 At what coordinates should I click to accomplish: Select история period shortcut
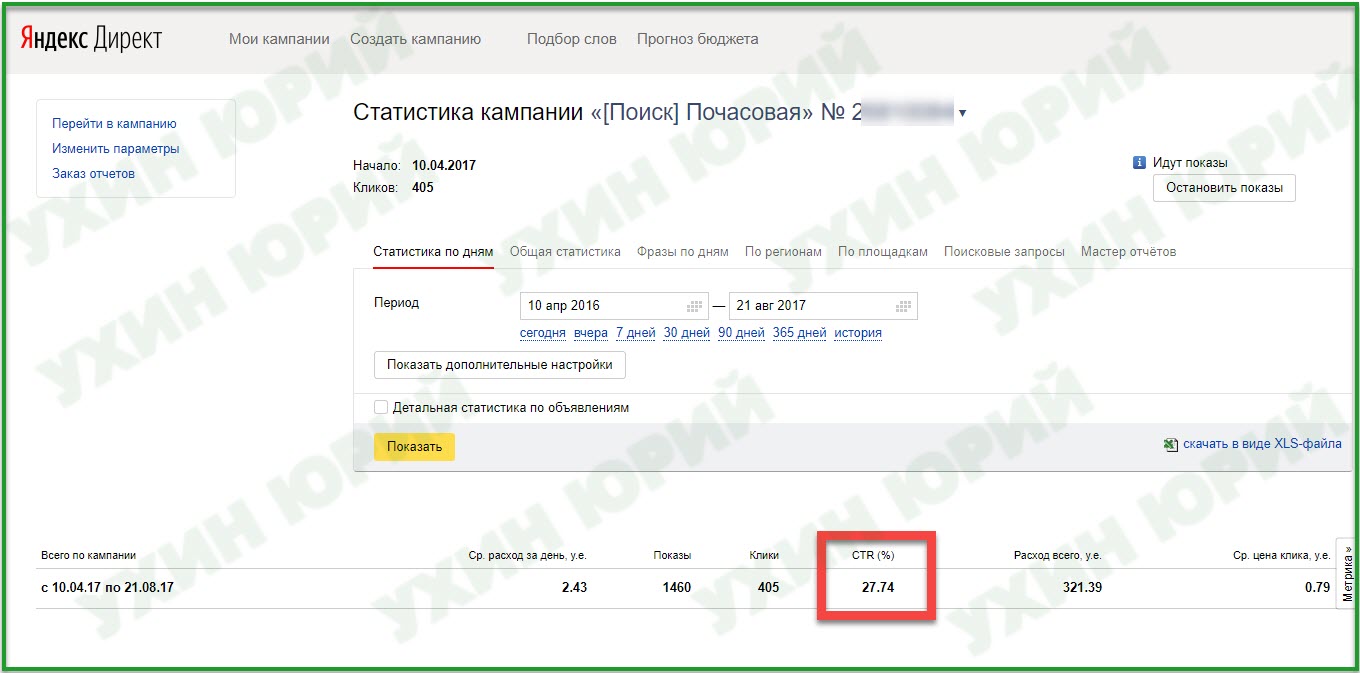point(858,333)
